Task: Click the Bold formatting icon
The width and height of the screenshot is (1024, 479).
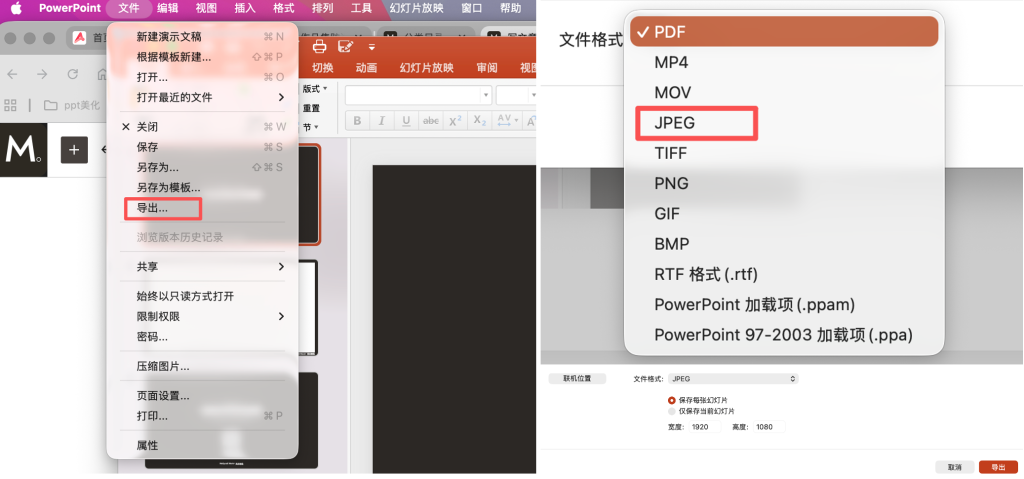Action: pyautogui.click(x=356, y=121)
